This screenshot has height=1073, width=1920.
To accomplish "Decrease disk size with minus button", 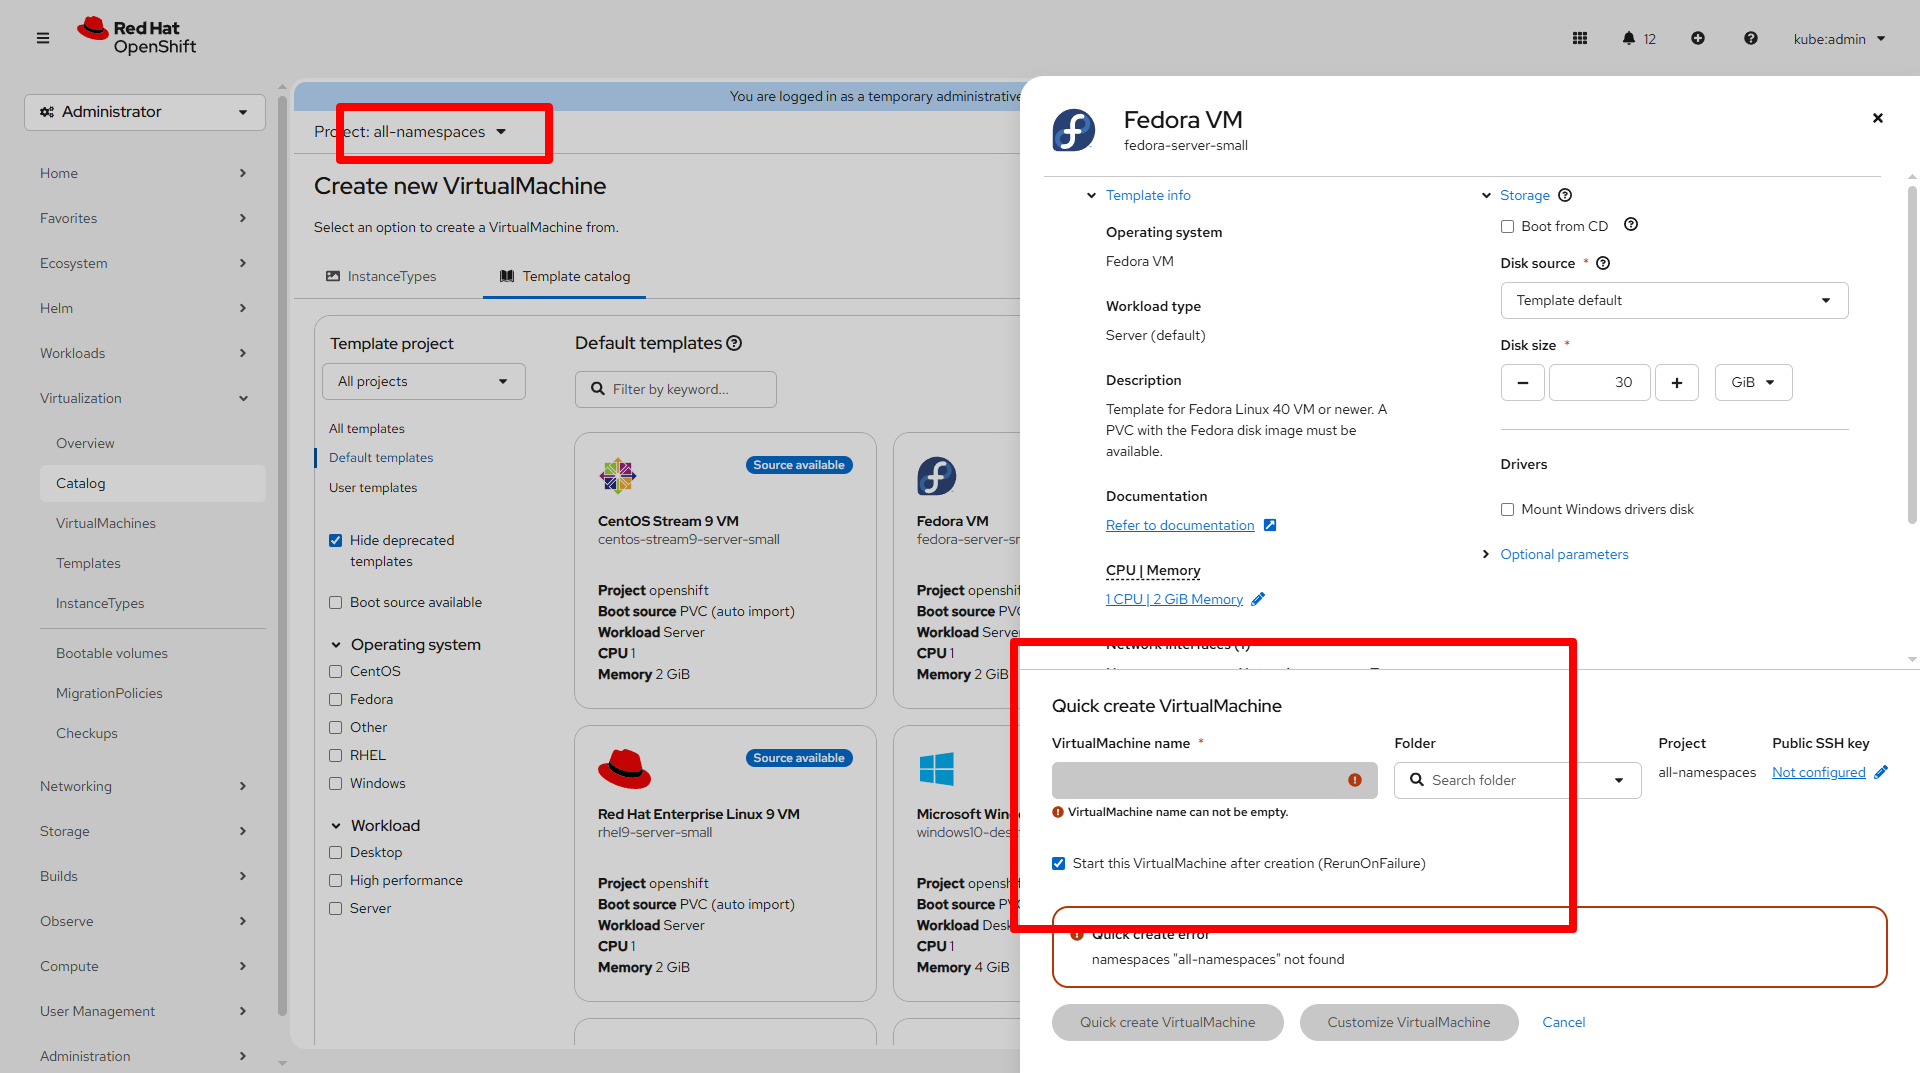I will (1523, 382).
